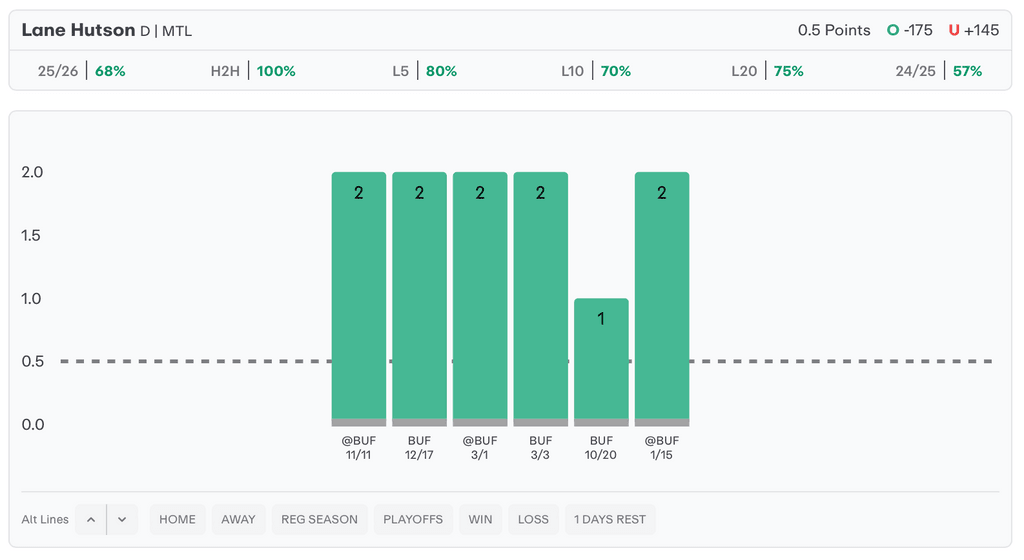This screenshot has width=1024, height=560.
Task: Enable the PLAYOFFS filter
Action: point(412,519)
